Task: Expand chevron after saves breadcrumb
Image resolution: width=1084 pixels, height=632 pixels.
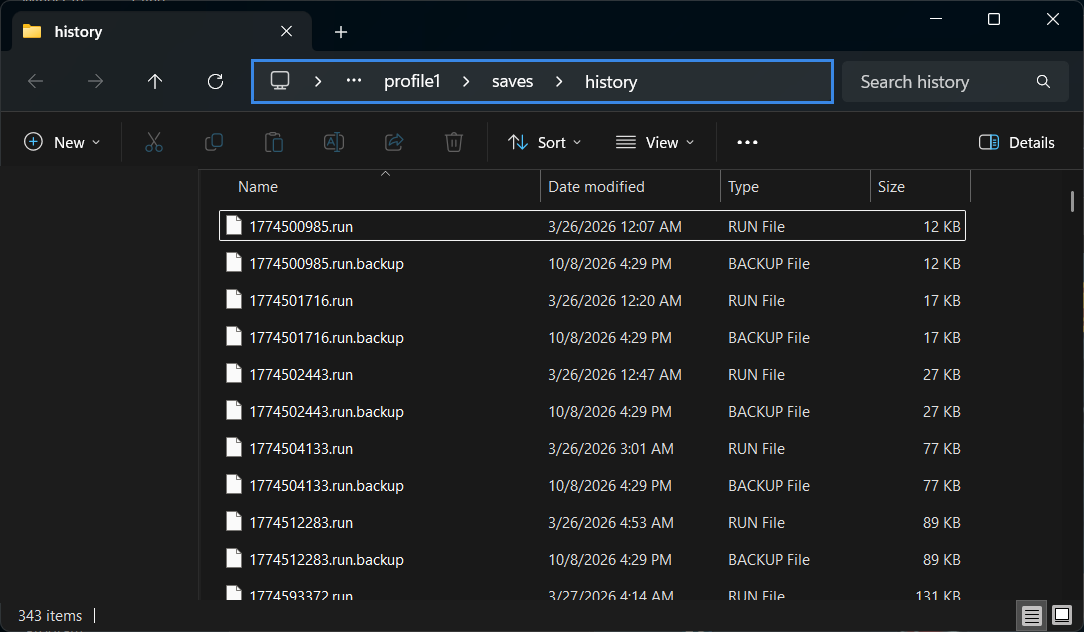Action: coord(559,82)
